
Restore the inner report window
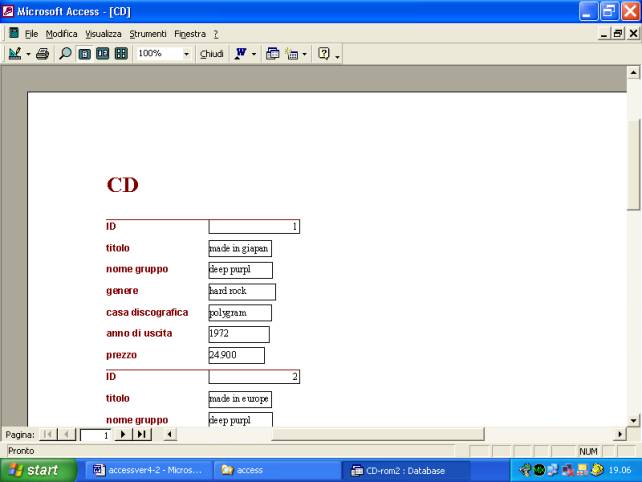click(x=618, y=34)
